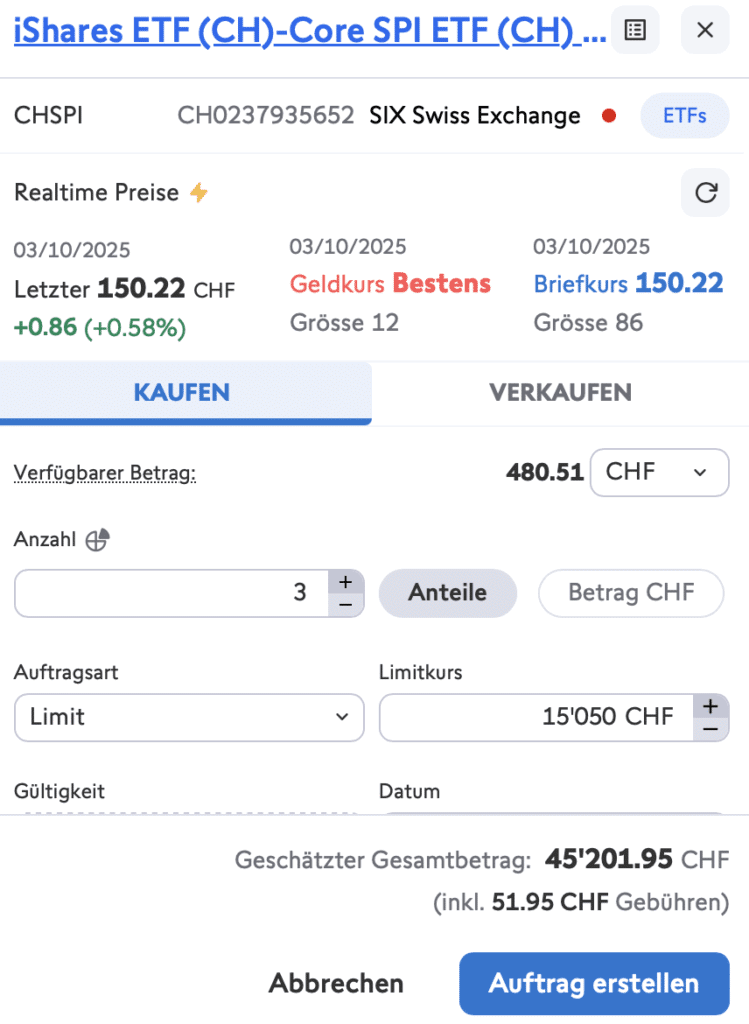749x1024 pixels.
Task: Open the Verfügbarer Betrag link
Action: 104,472
